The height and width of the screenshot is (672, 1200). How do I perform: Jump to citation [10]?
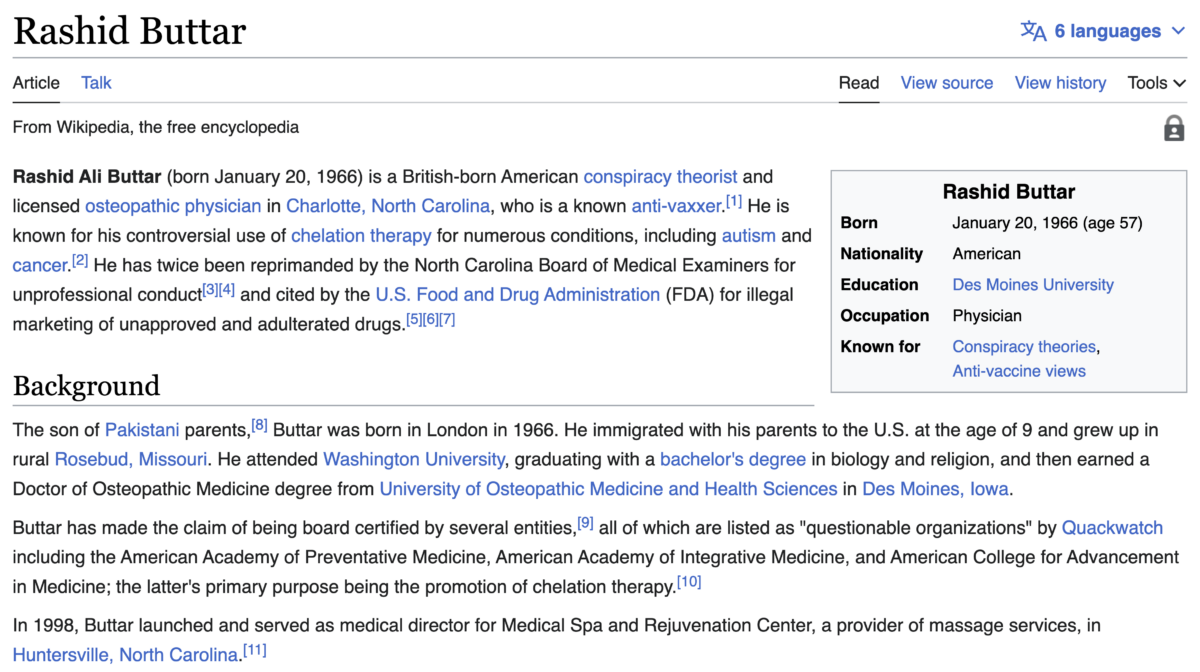(689, 581)
